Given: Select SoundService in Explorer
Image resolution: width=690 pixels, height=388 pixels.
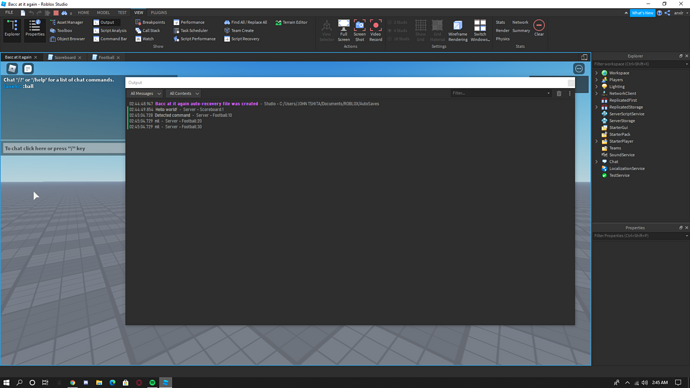Looking at the screenshot, I should (621, 155).
